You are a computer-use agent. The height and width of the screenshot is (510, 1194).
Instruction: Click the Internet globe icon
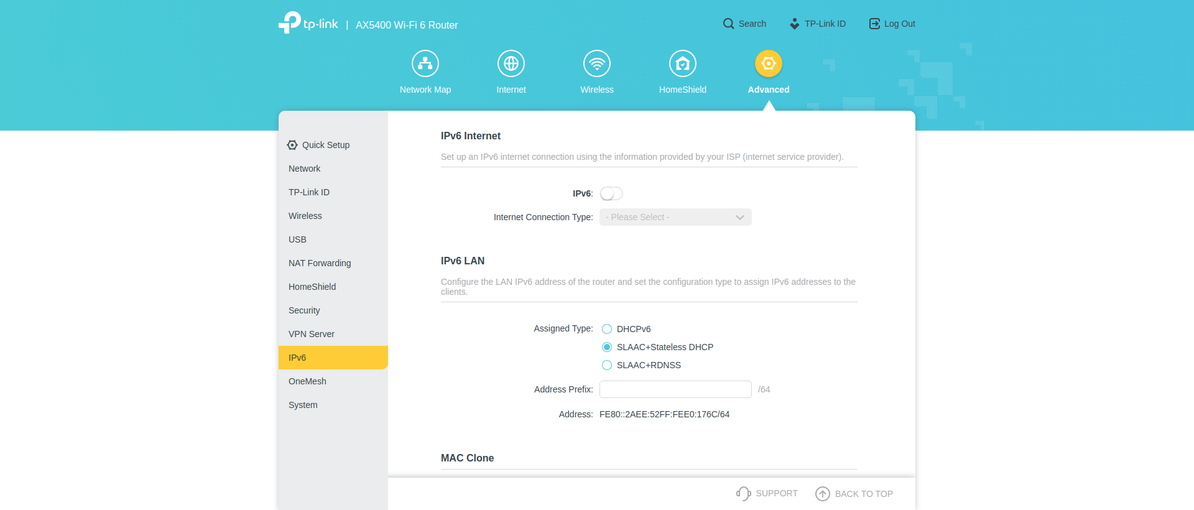coord(511,64)
